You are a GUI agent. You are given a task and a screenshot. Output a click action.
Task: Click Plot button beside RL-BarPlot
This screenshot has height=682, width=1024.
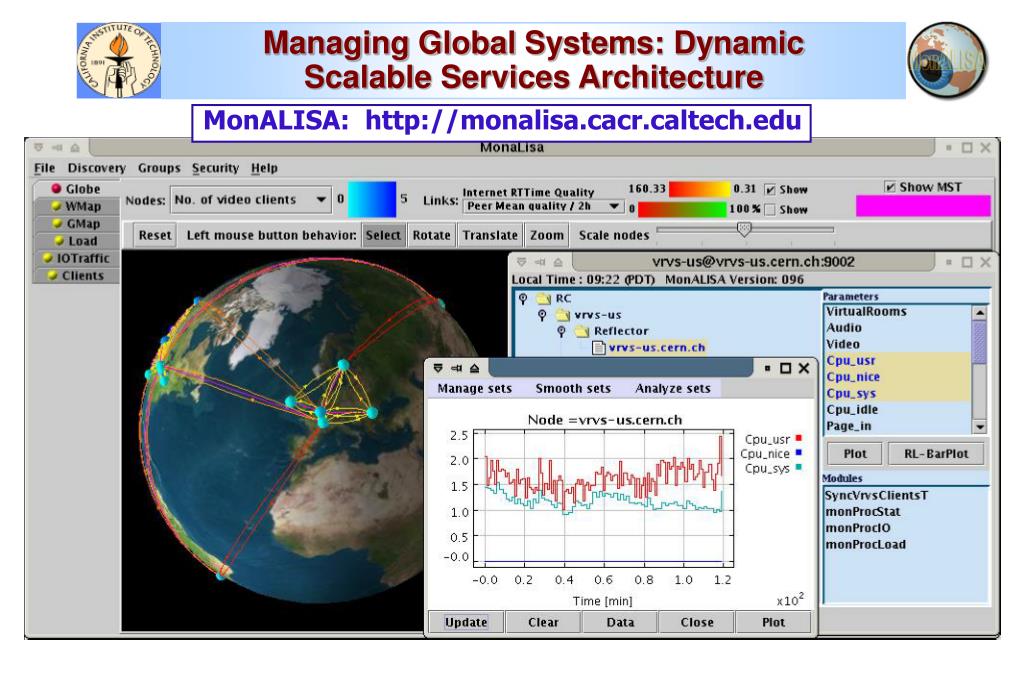coord(855,454)
